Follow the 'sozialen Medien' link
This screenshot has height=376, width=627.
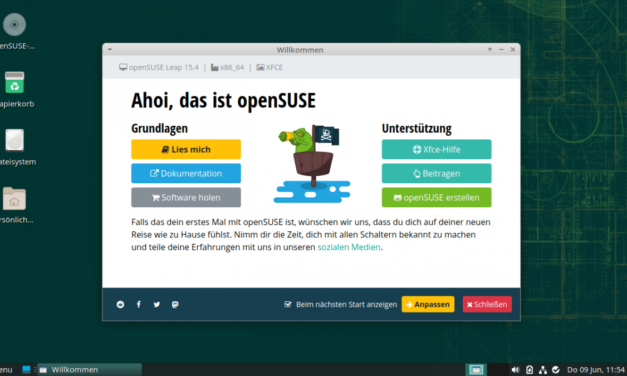349,247
